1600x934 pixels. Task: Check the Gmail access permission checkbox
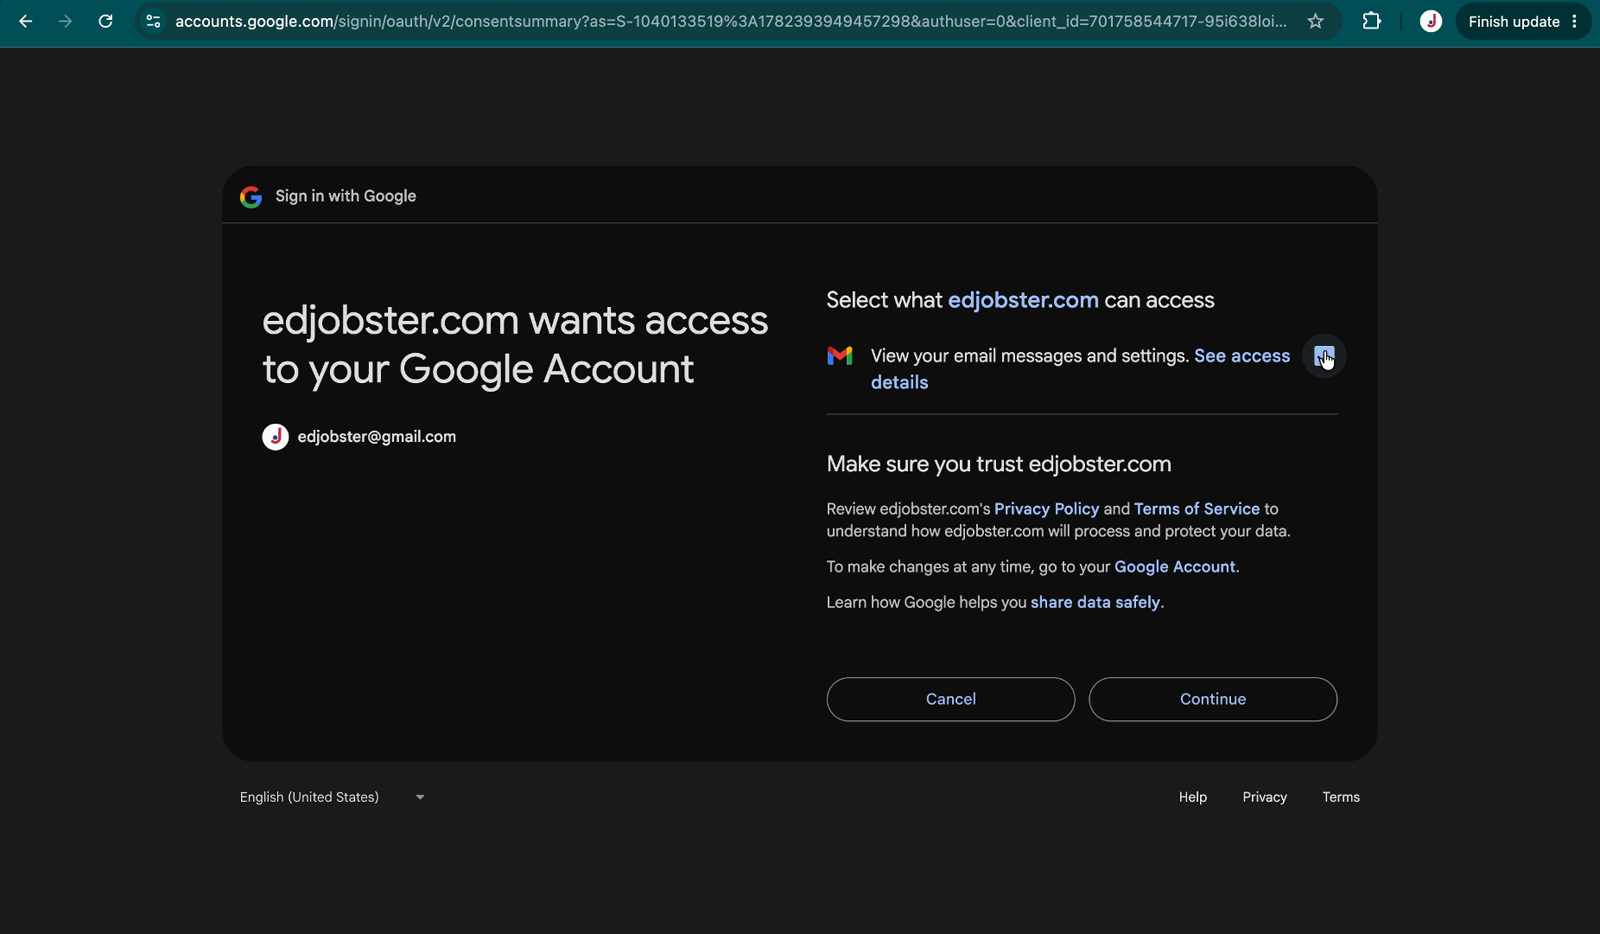tap(1324, 356)
